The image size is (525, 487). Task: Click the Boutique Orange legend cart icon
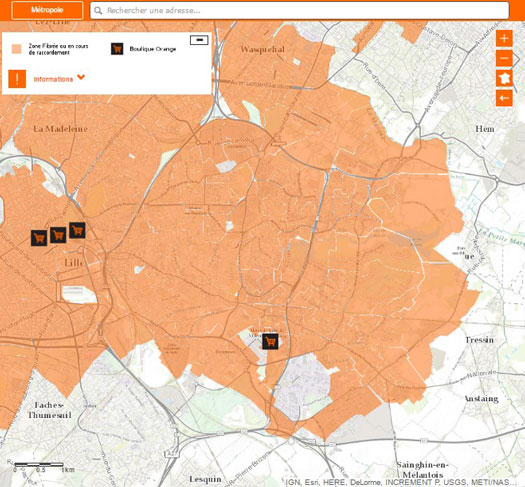(117, 49)
